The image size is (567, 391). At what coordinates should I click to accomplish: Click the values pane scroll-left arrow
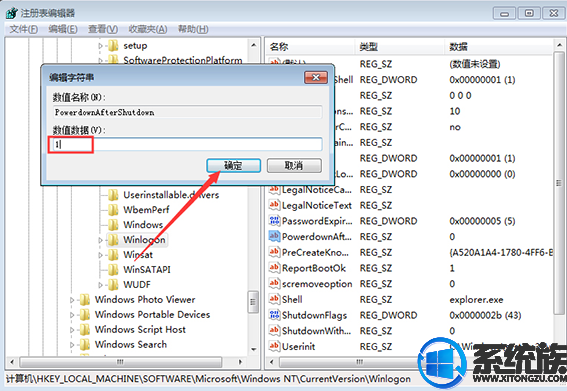click(x=272, y=362)
